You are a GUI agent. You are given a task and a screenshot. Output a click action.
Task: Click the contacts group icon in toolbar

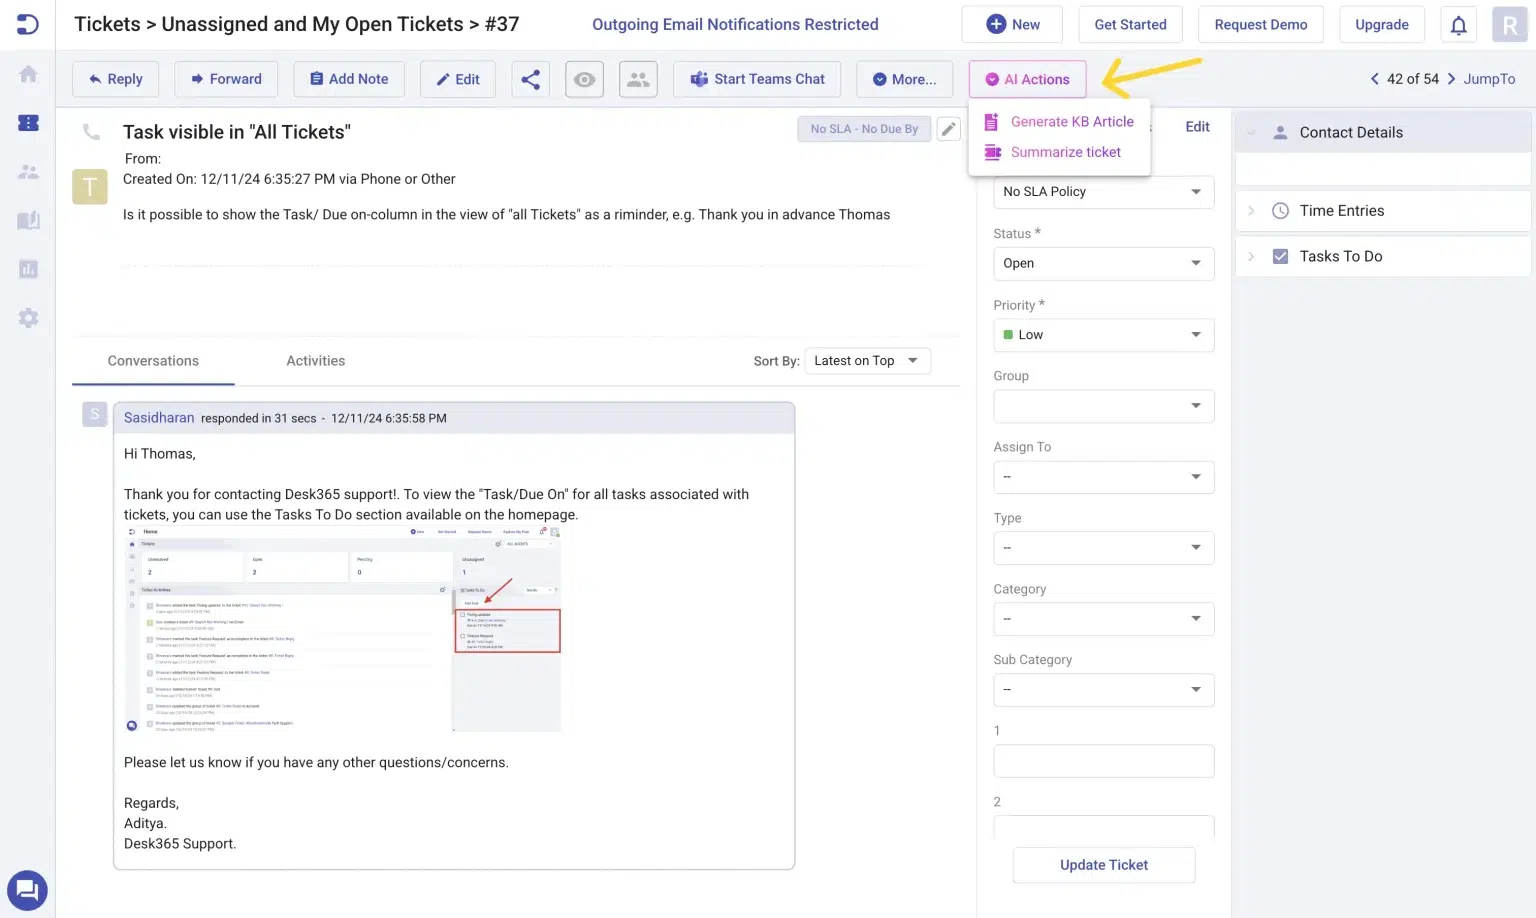pyautogui.click(x=638, y=79)
